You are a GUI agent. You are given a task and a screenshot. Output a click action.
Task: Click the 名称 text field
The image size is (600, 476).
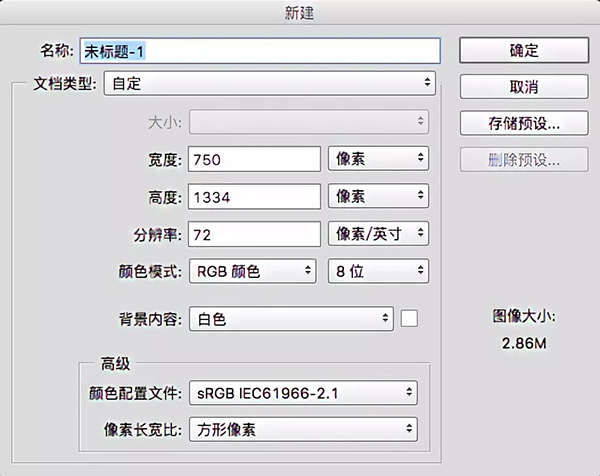click(260, 51)
